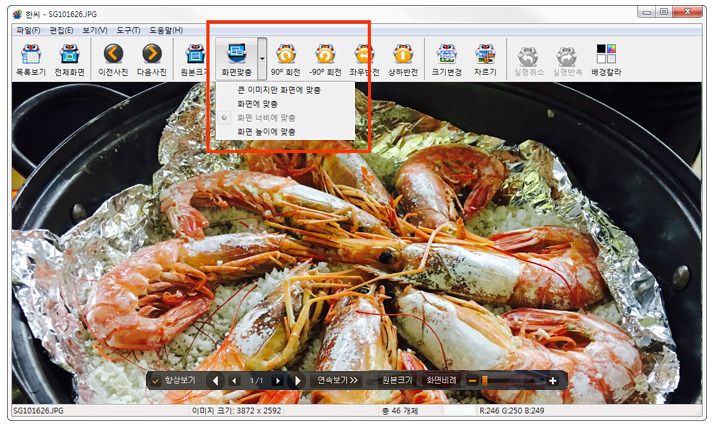
Task: Open the 파일(F) menu
Action: 28,30
